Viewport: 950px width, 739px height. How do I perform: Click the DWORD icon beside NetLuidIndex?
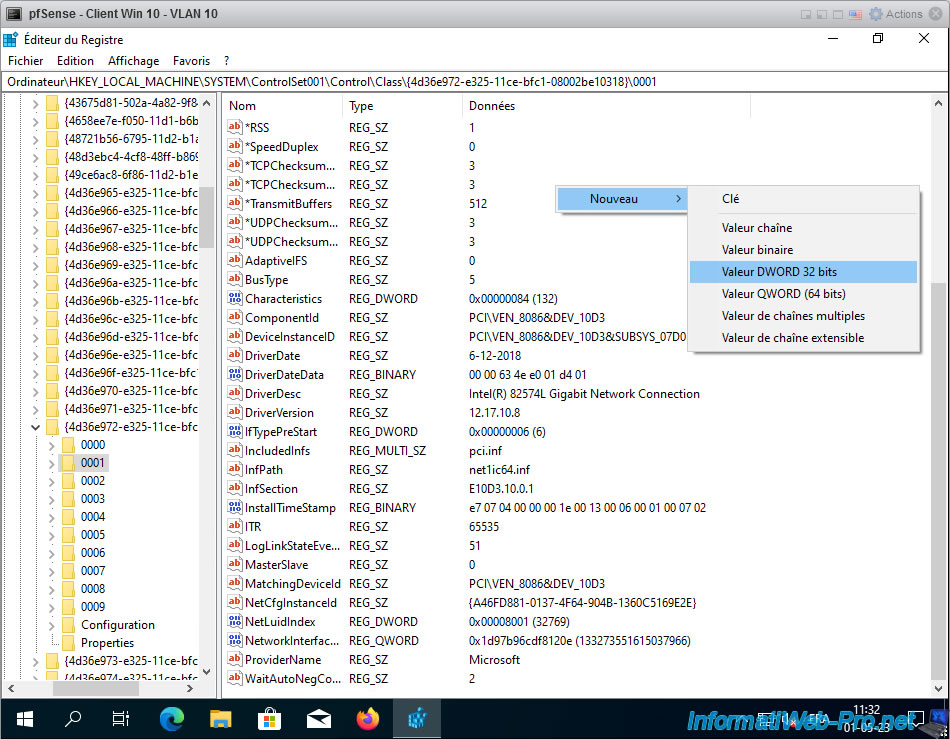[234, 621]
